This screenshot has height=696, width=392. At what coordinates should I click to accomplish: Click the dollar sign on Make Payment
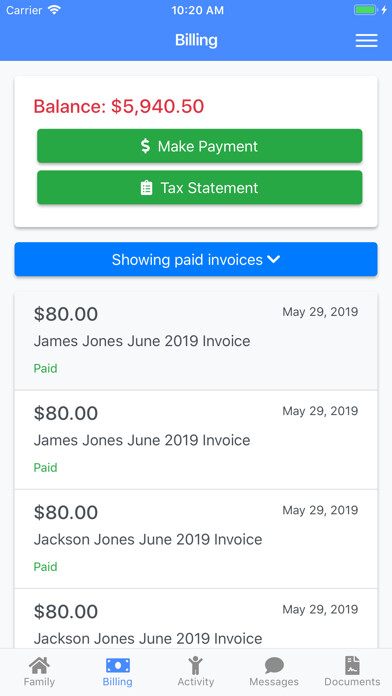(x=145, y=146)
